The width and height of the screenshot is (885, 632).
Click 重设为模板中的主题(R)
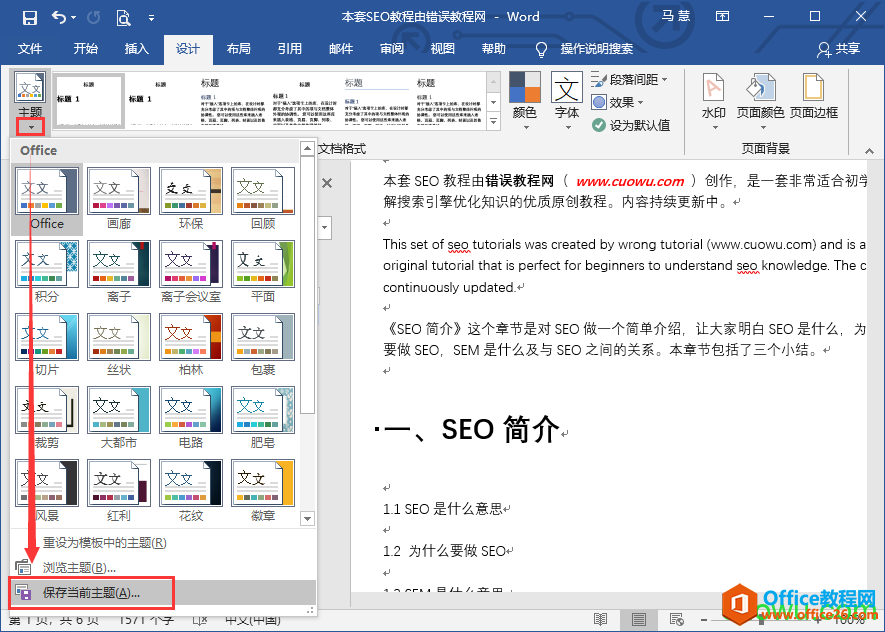(x=163, y=543)
